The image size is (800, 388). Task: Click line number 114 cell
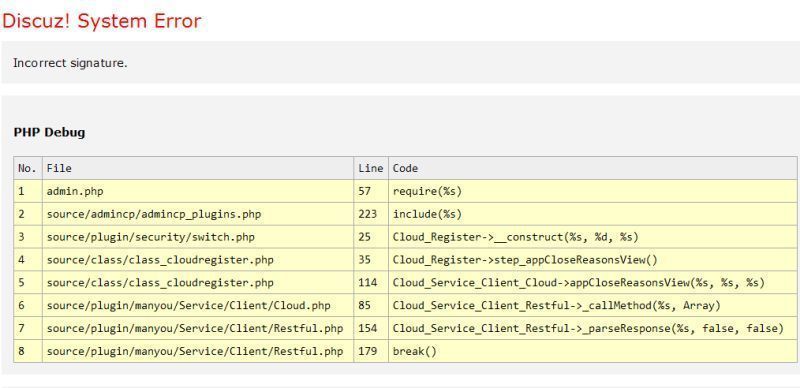tap(371, 283)
